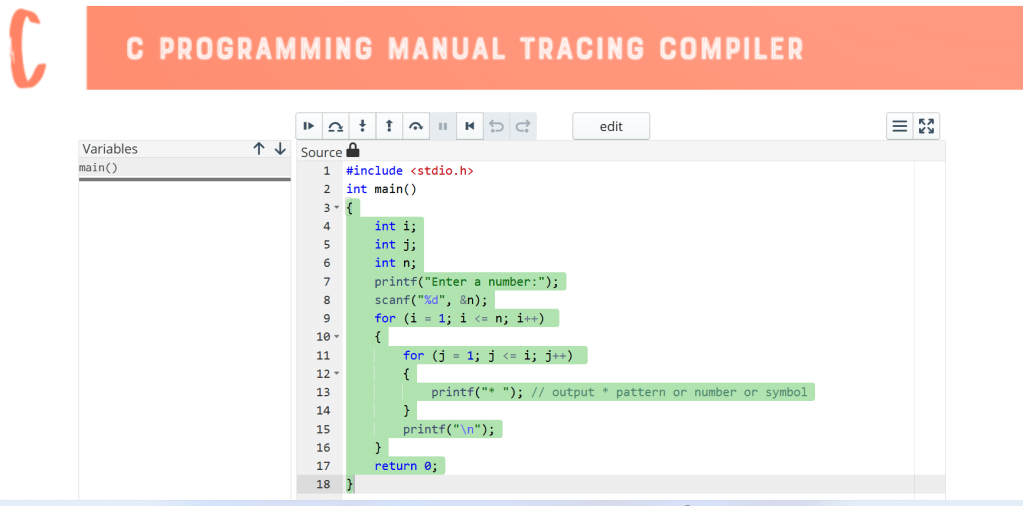This screenshot has width=1023, height=506.
Task: Click the step out up-arrow icon
Action: [389, 126]
